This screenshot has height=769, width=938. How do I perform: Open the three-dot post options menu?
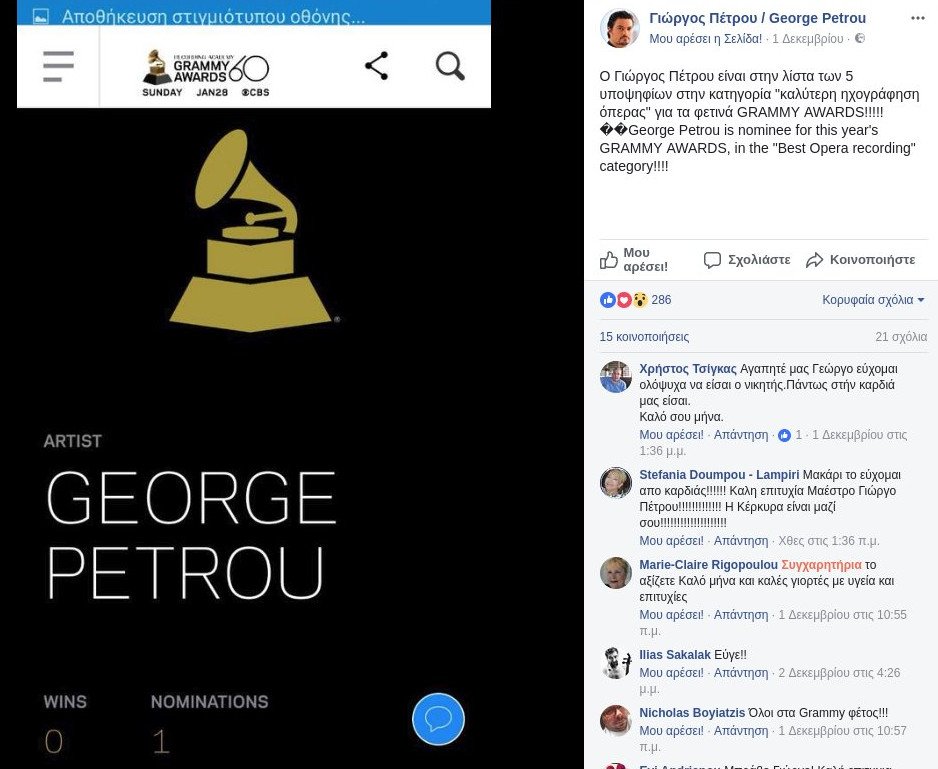[917, 18]
